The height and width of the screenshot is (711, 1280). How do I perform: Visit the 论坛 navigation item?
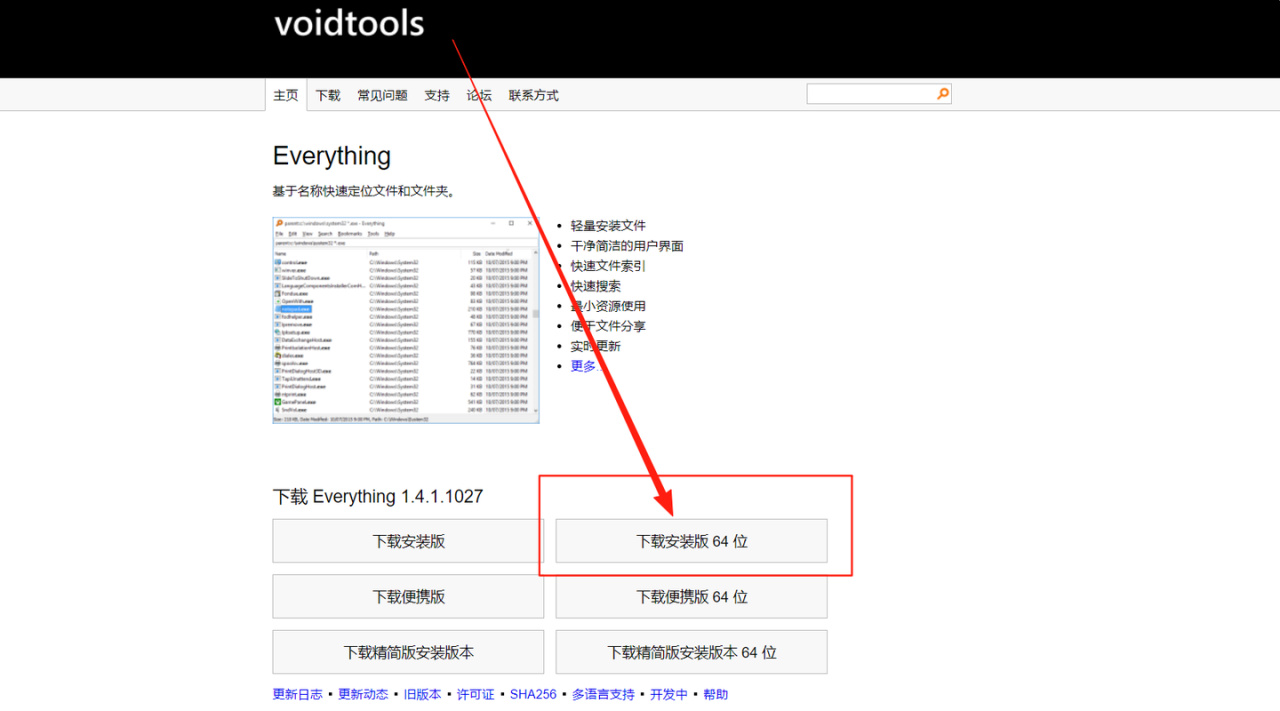(x=479, y=95)
